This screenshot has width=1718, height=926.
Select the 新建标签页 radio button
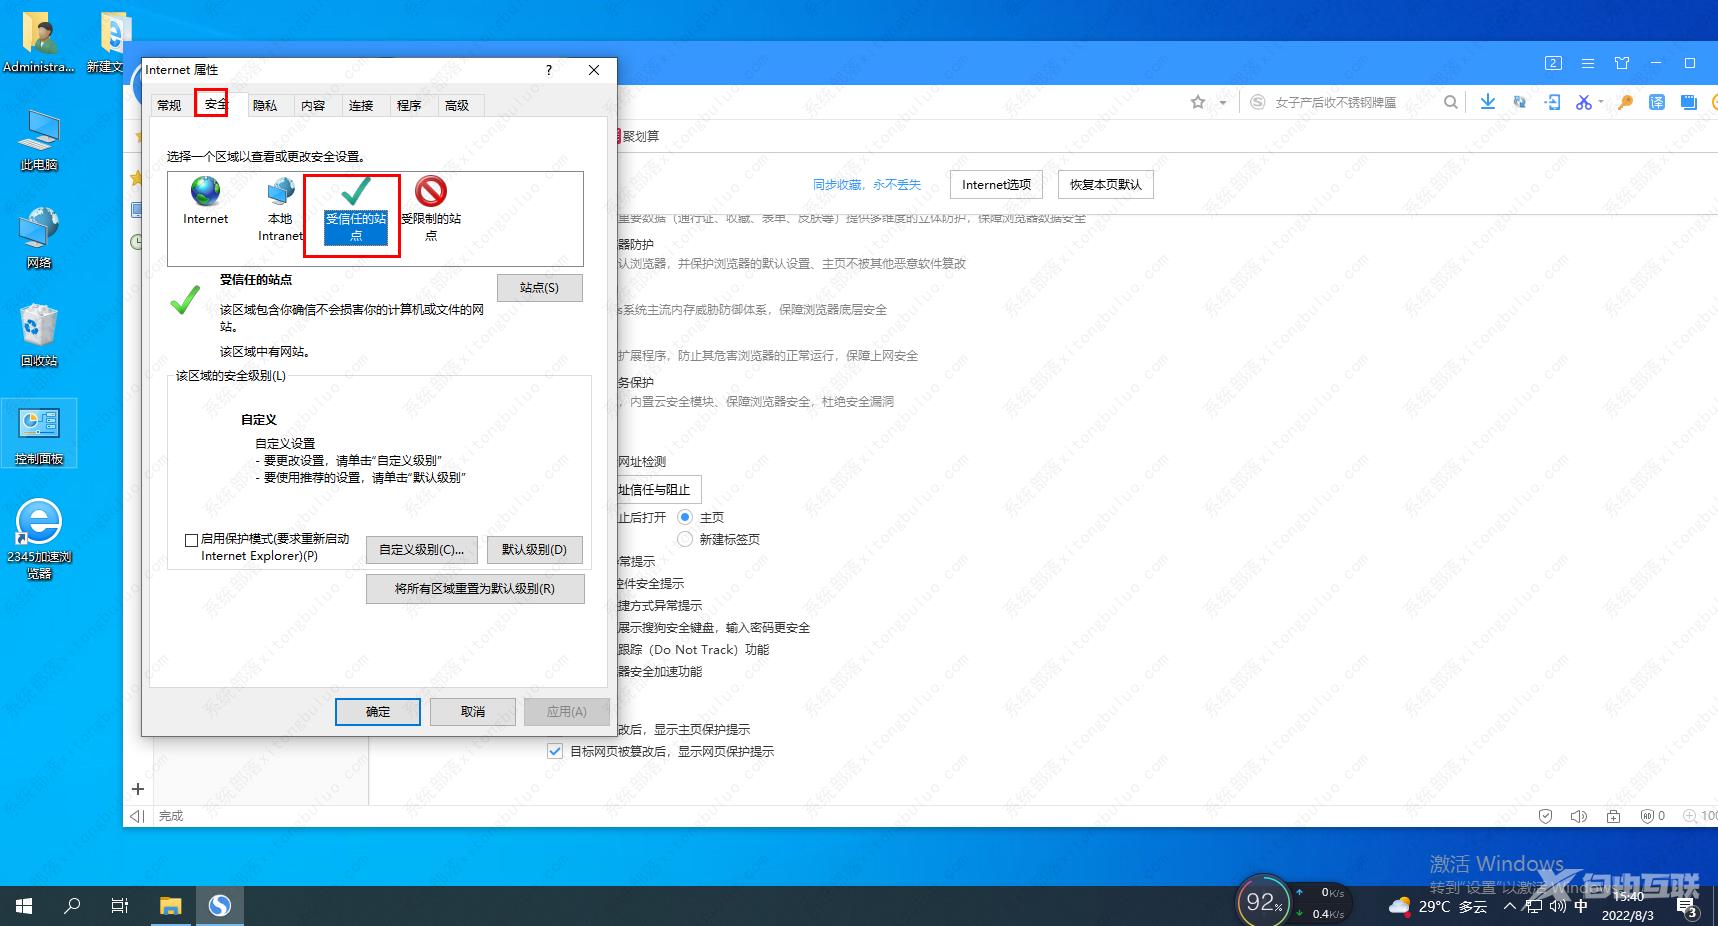pos(685,539)
